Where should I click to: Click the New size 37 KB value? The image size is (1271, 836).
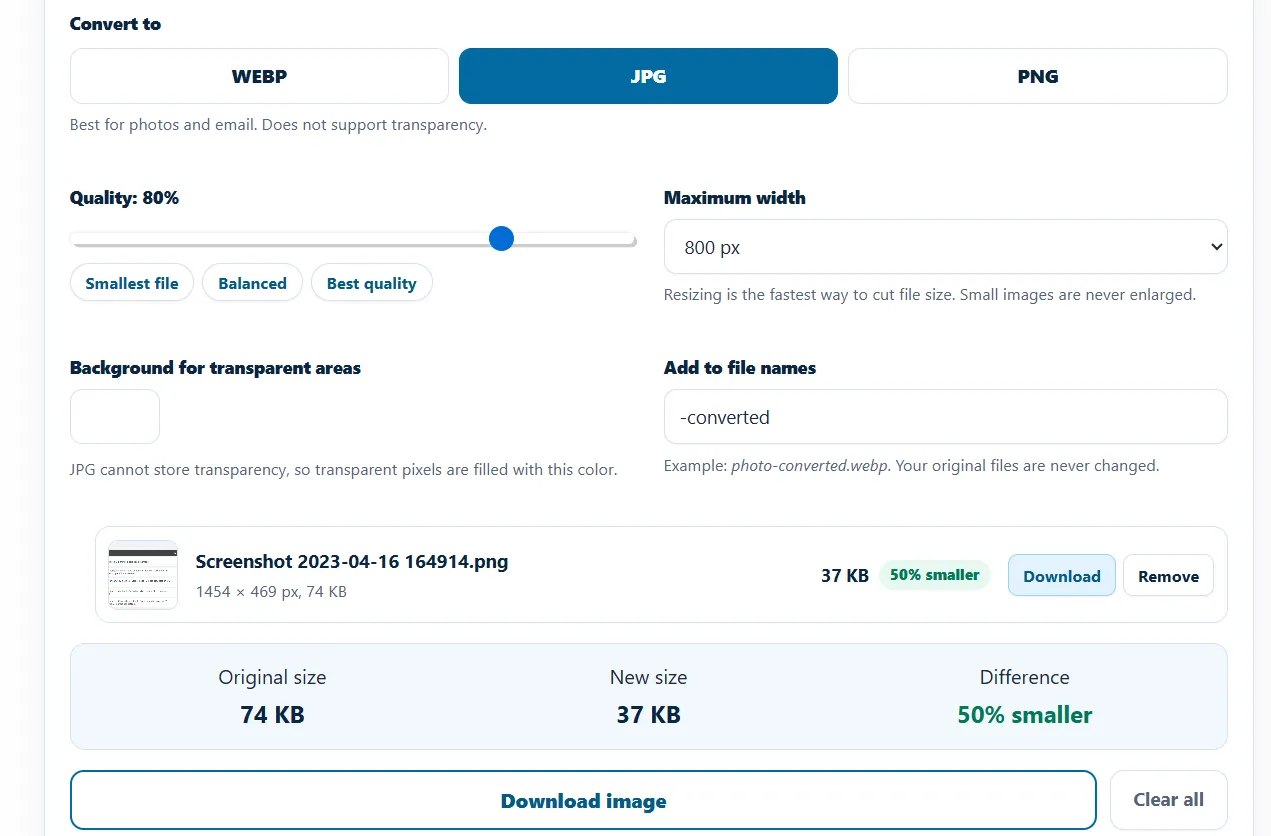(649, 715)
